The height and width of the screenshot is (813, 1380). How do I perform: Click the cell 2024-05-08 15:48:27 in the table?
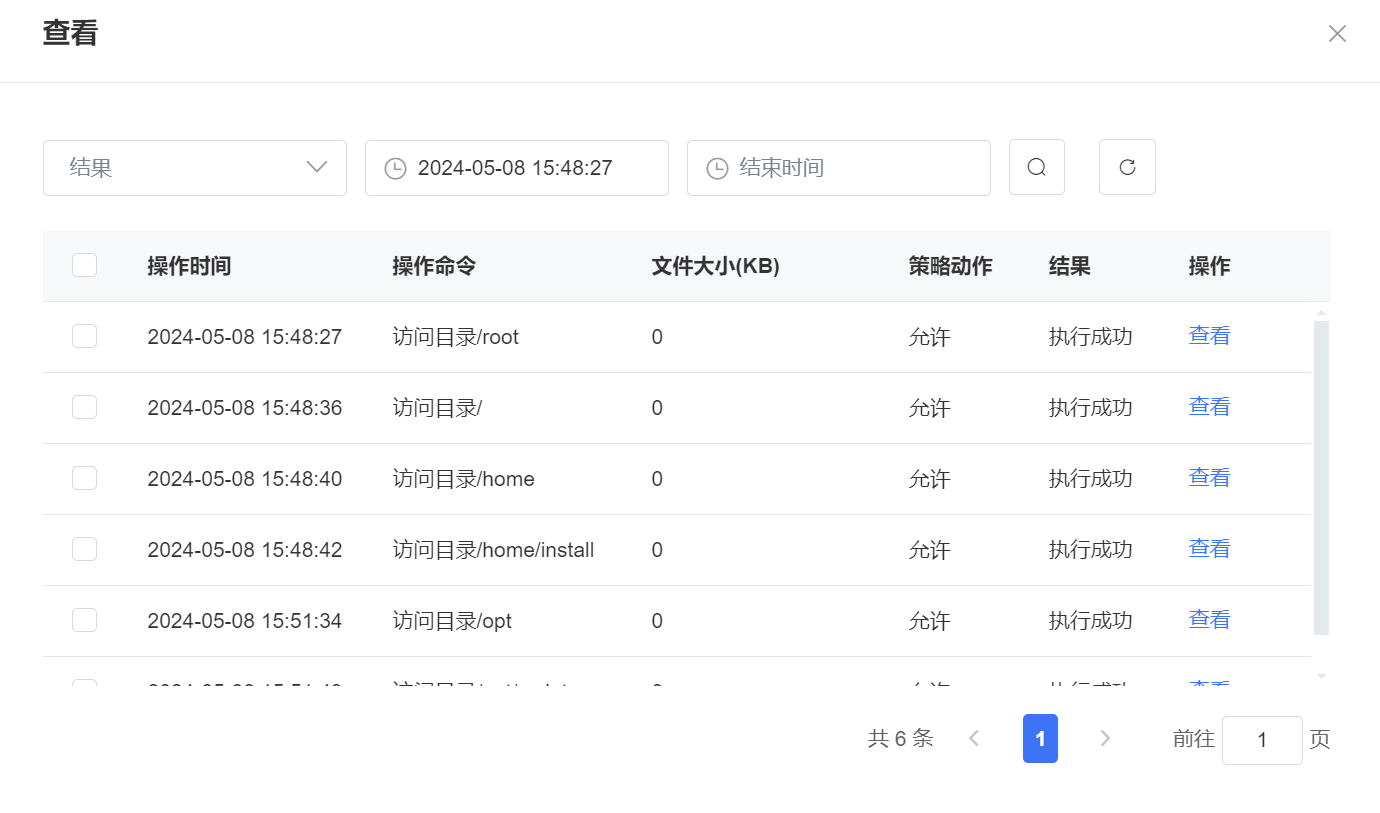[245, 337]
